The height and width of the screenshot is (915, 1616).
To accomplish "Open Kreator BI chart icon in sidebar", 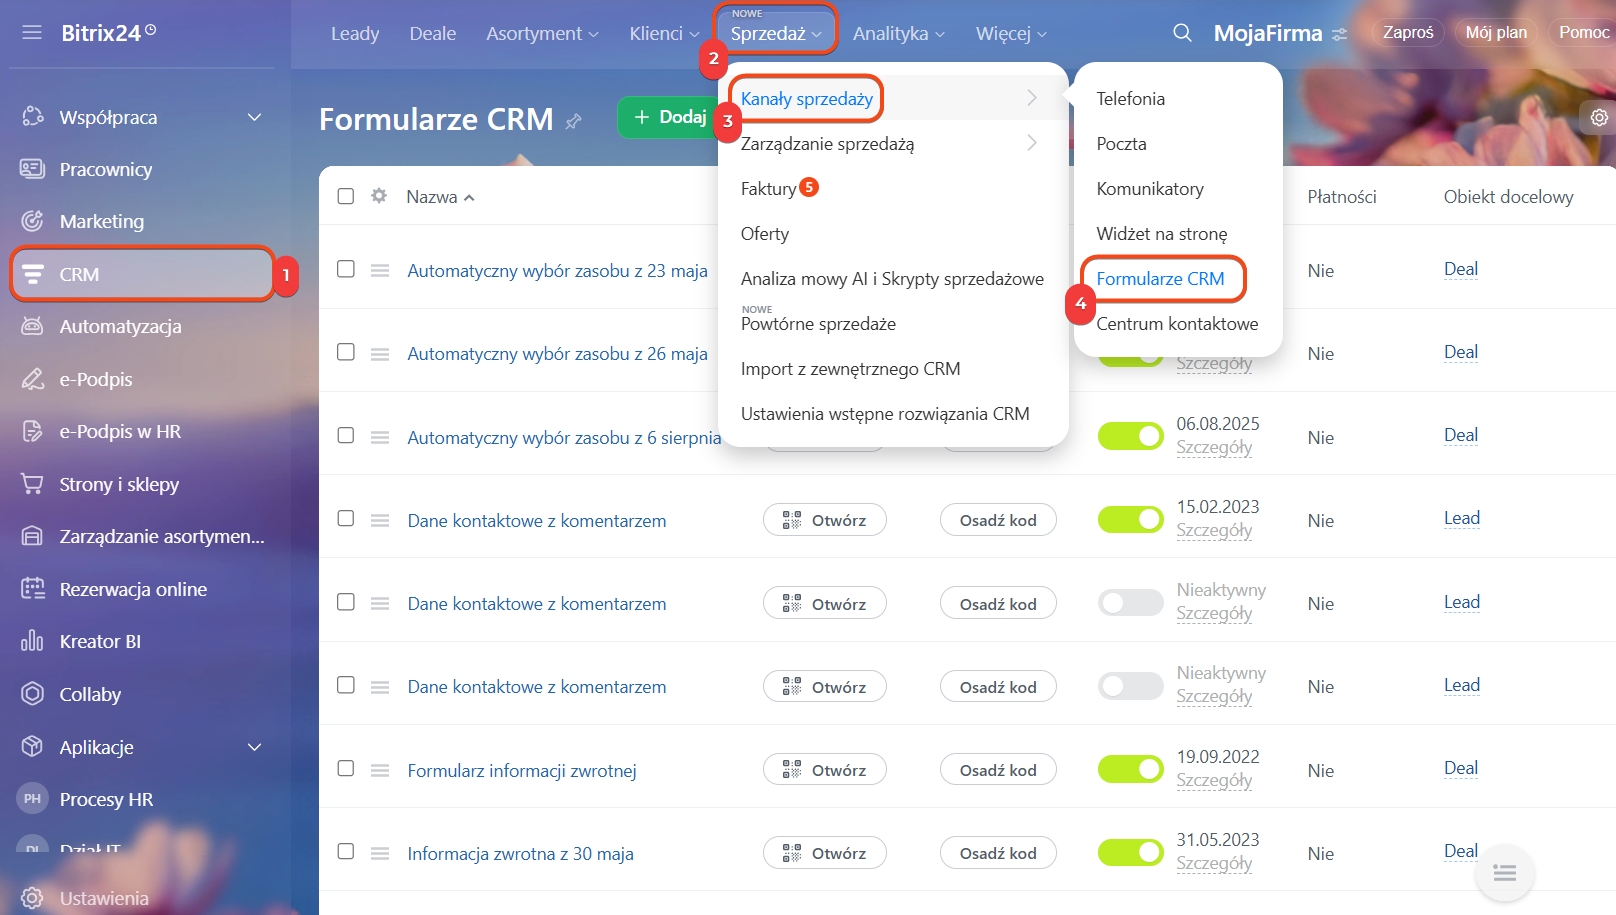I will [x=33, y=641].
